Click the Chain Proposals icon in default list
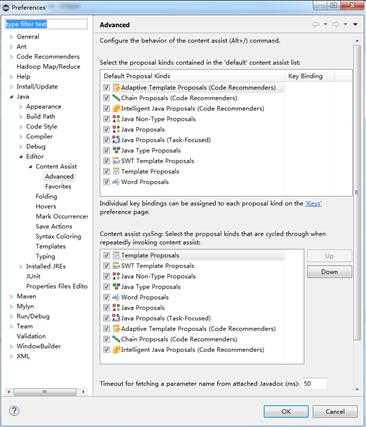The height and width of the screenshot is (427, 366). [116, 98]
